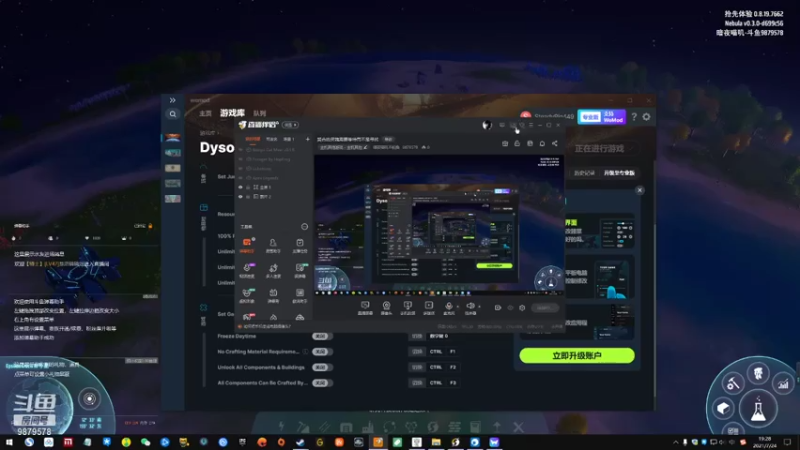Click the record icon in streaming toolbar
Image resolution: width=800 pixels, height=450 pixels.
click(x=497, y=308)
